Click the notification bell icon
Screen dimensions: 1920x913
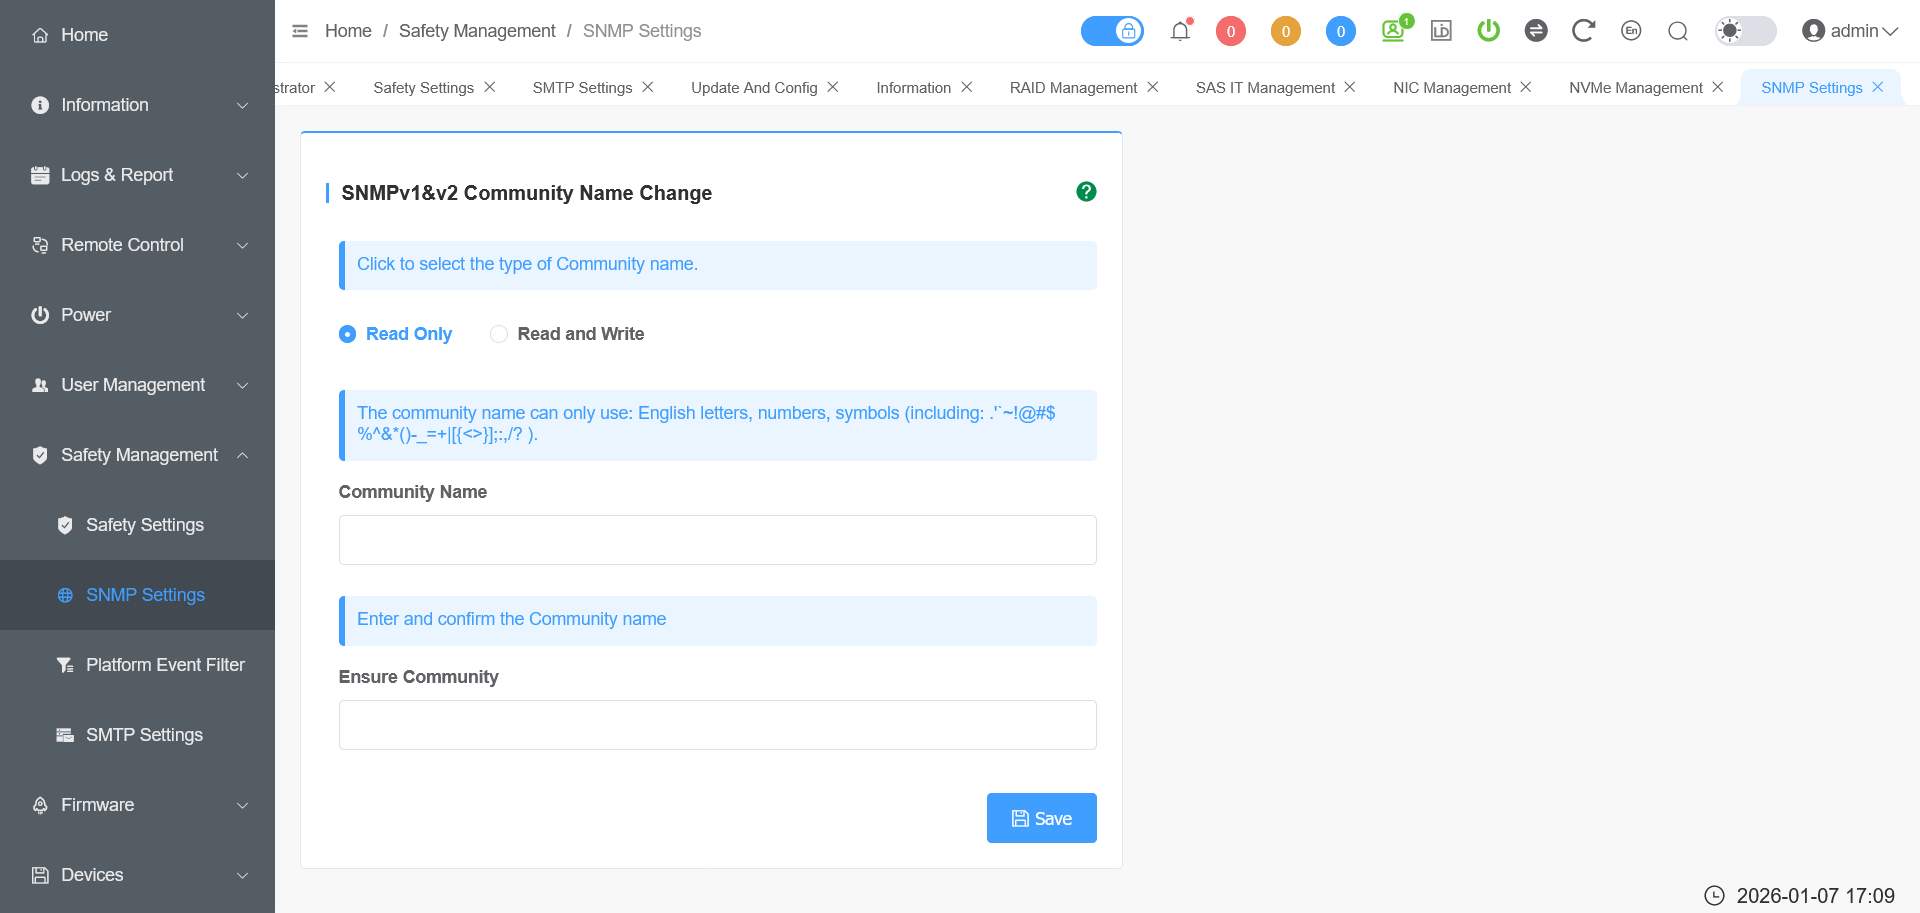(x=1180, y=31)
